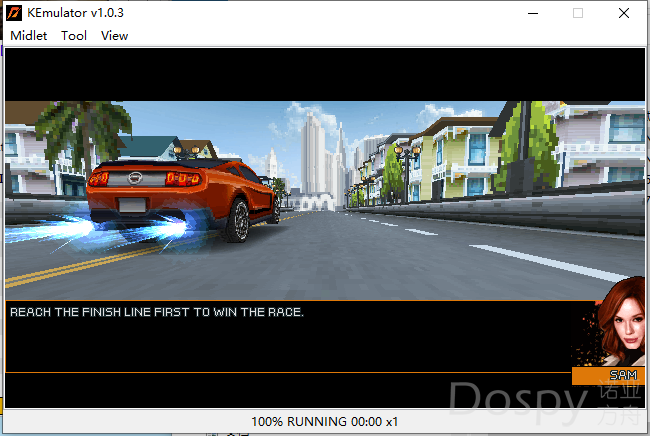Viewport: 650px width, 436px height.
Task: Click the '100% RUNNING 00:00 x1' status bar
Action: coord(325,422)
